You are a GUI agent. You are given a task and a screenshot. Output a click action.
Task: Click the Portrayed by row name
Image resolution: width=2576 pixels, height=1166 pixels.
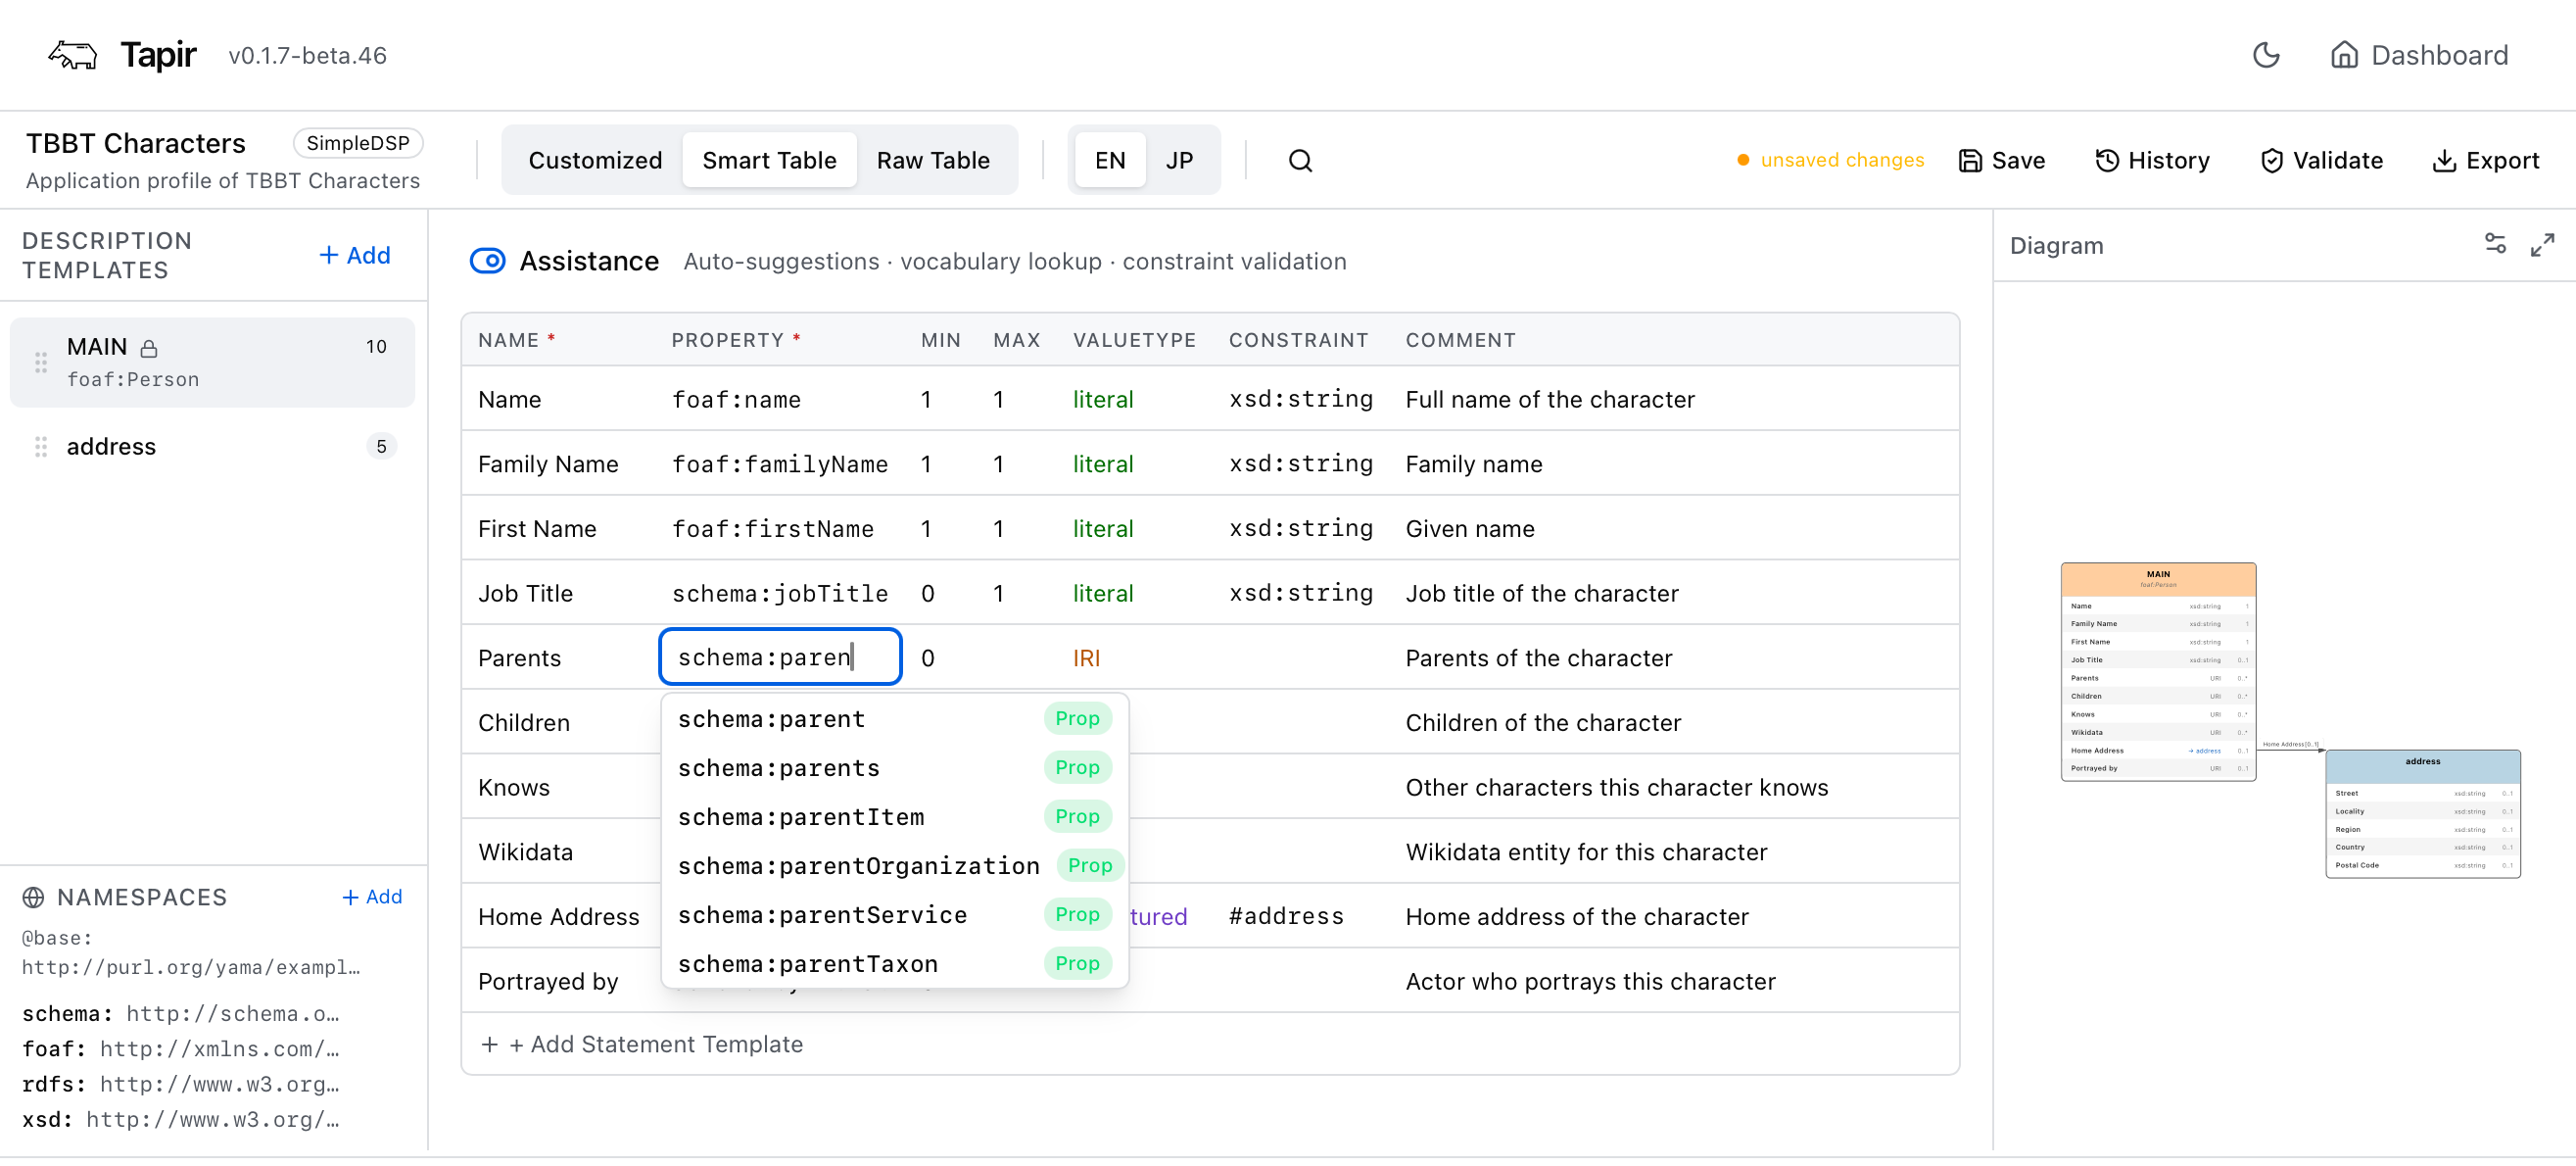click(x=548, y=981)
